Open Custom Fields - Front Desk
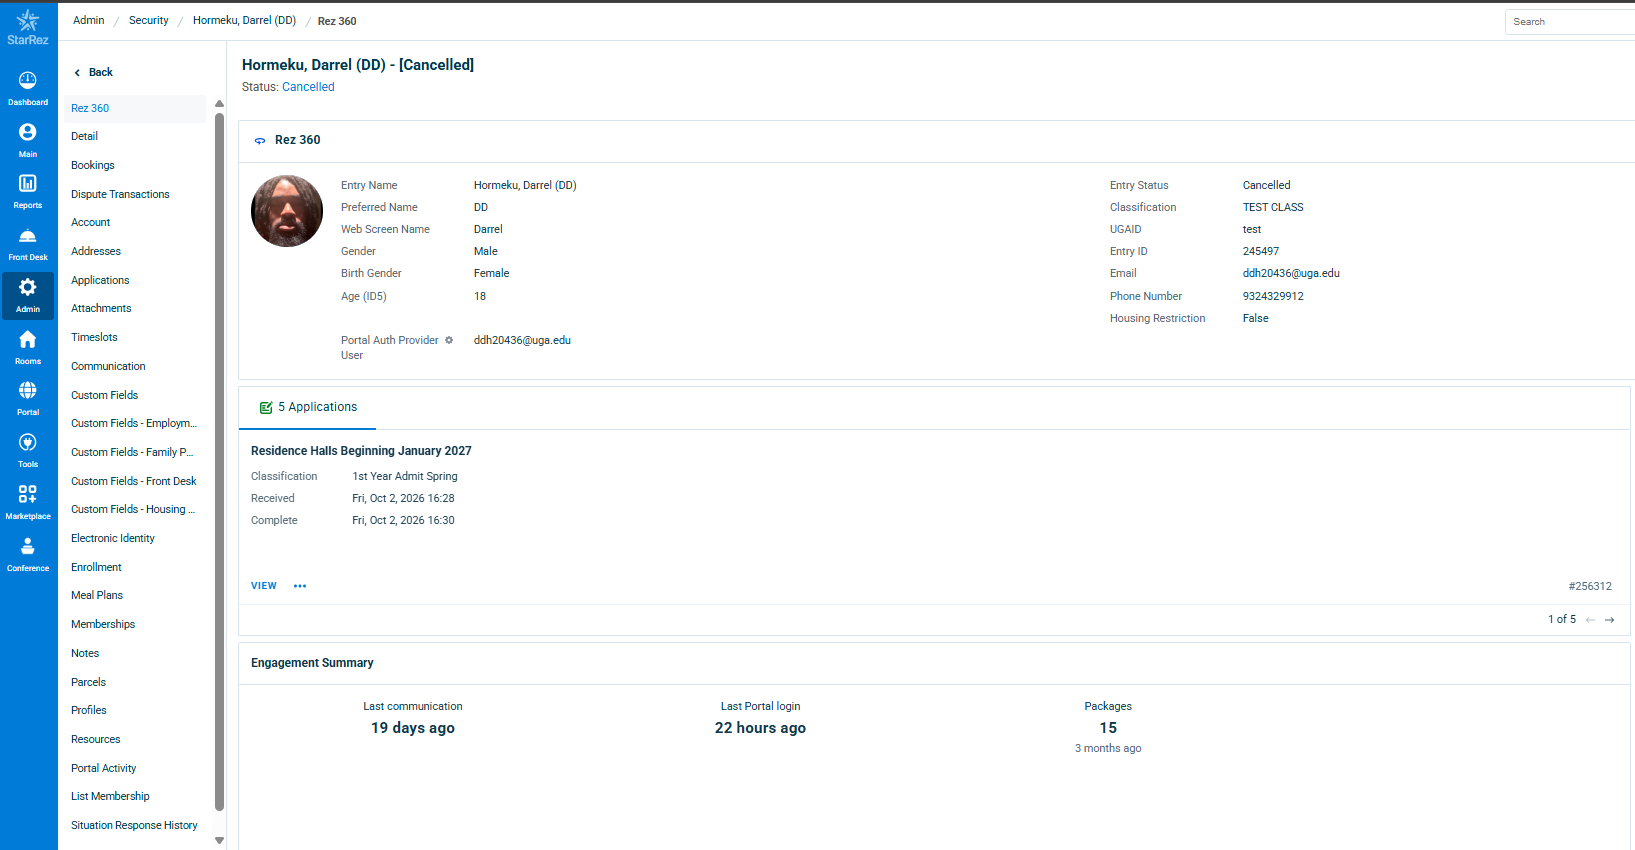This screenshot has height=850, width=1635. pyautogui.click(x=135, y=481)
